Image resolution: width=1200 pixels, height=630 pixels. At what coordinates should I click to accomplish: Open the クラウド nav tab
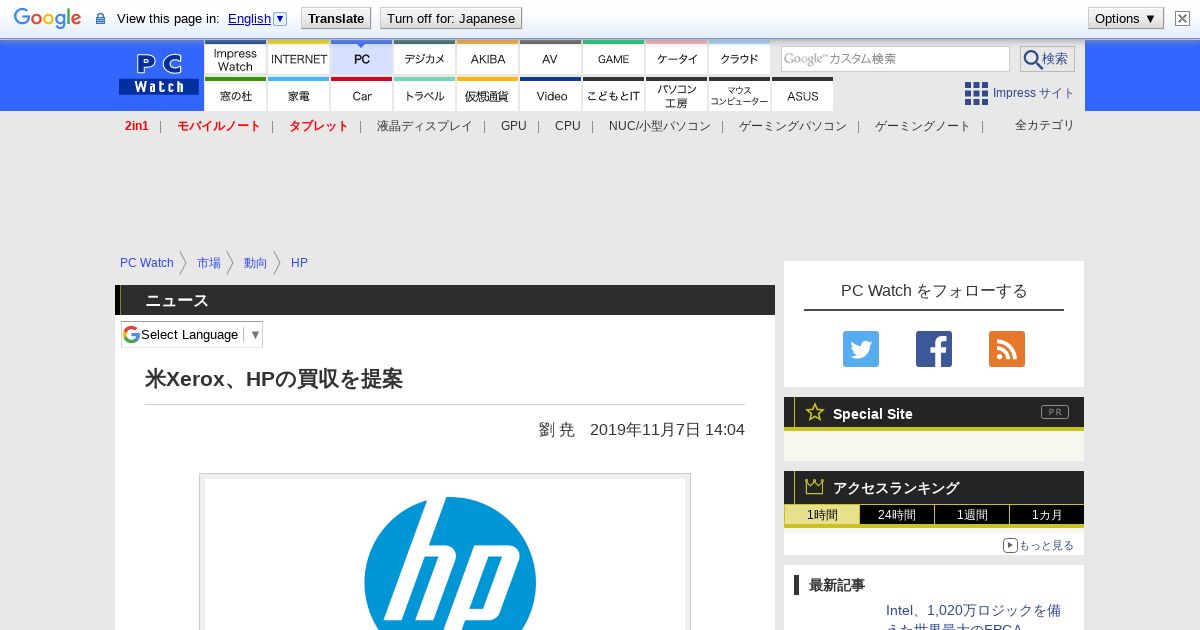tap(740, 59)
